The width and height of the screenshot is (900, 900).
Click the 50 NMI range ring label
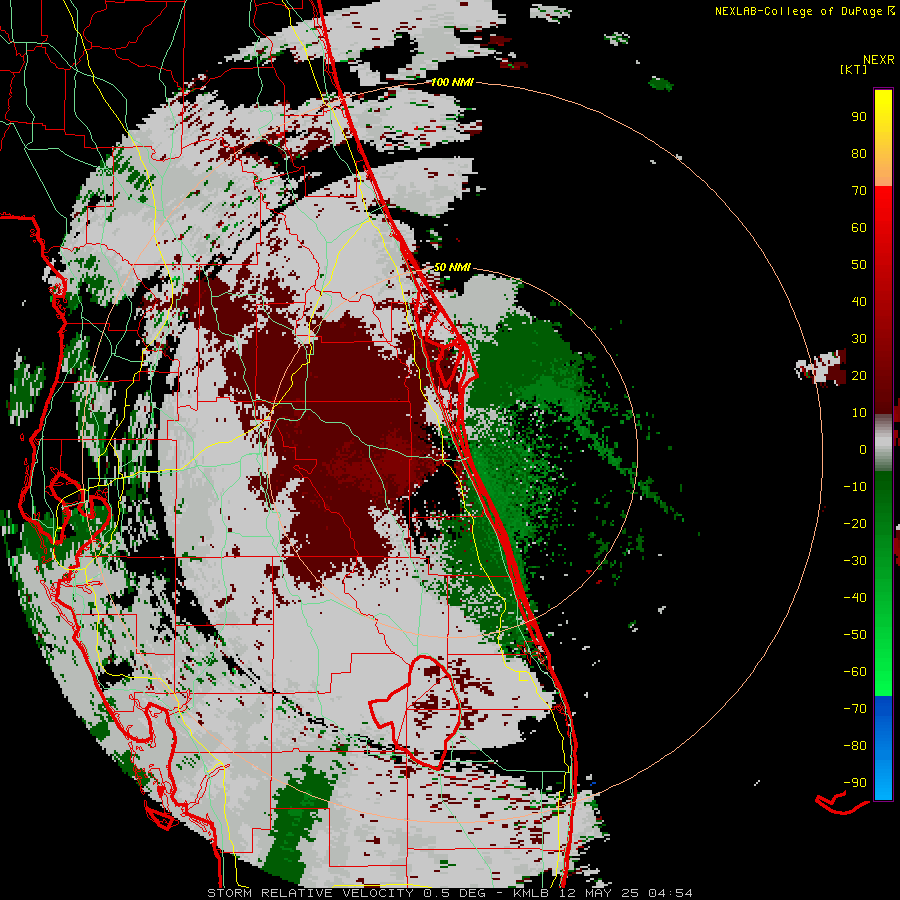click(x=452, y=267)
